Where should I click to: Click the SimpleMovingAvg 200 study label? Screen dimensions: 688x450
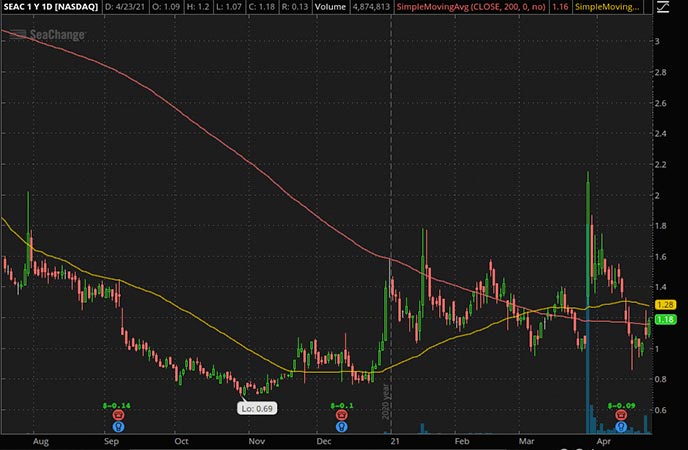471,7
